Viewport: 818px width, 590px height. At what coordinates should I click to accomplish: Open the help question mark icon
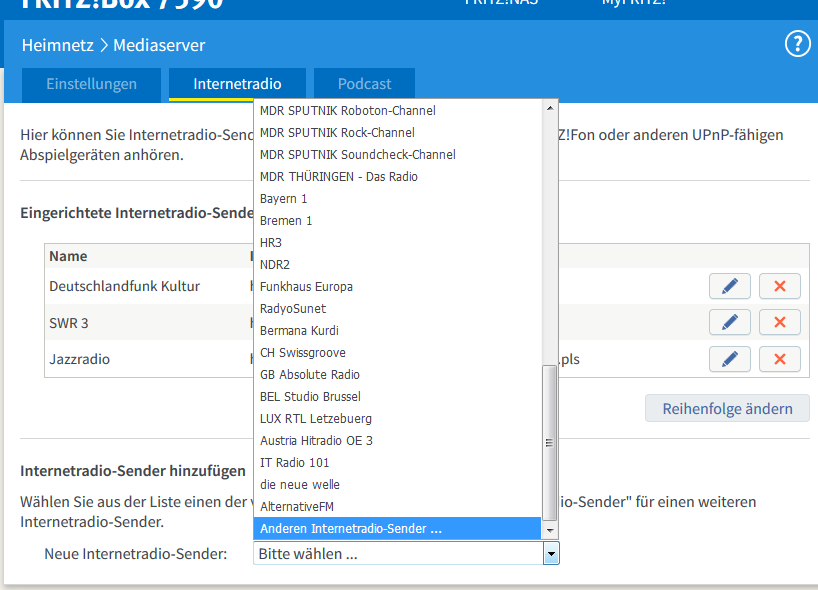click(798, 45)
